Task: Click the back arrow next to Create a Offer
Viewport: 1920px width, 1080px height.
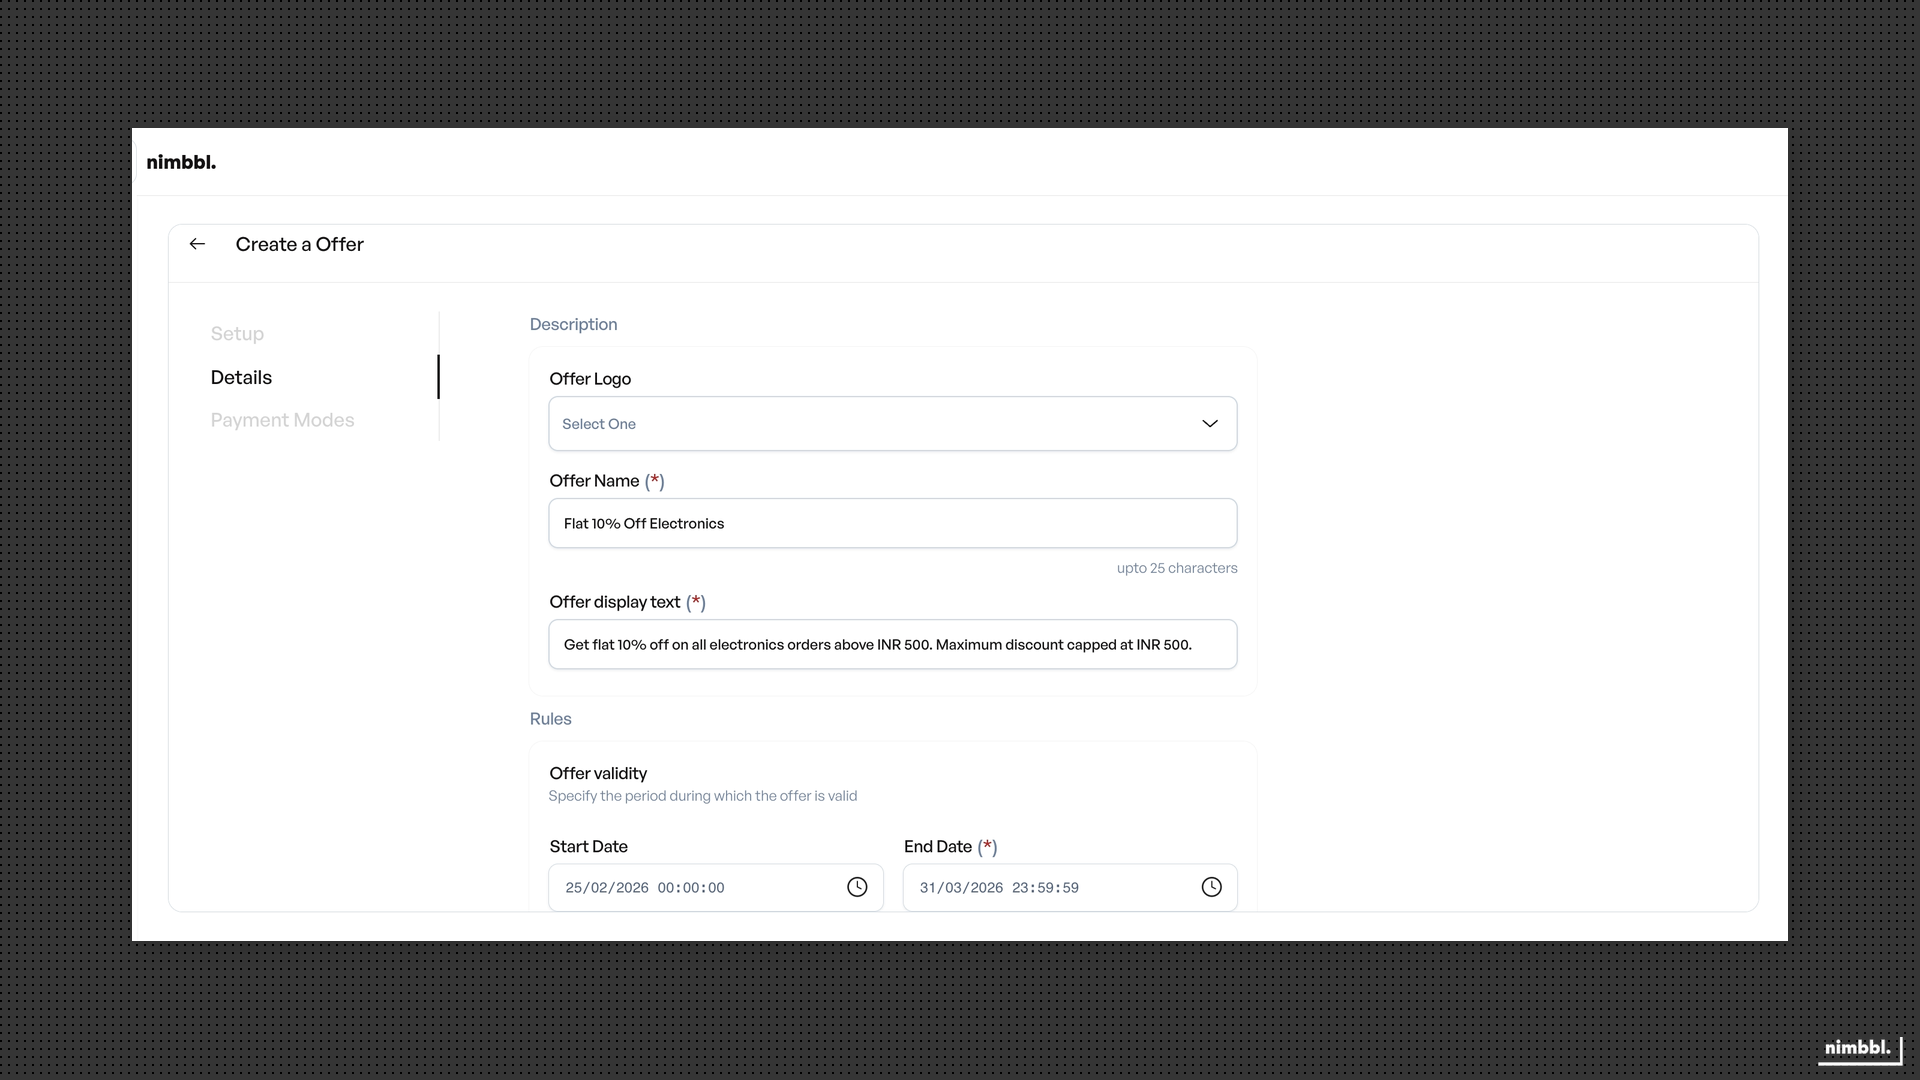Action: pos(197,244)
